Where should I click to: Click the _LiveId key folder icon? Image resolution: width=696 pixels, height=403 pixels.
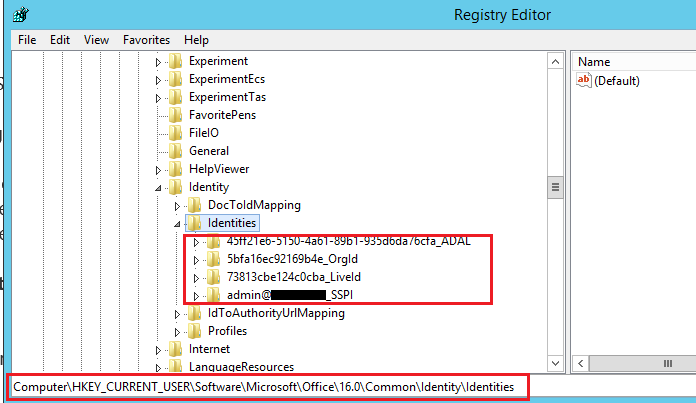[x=214, y=277]
